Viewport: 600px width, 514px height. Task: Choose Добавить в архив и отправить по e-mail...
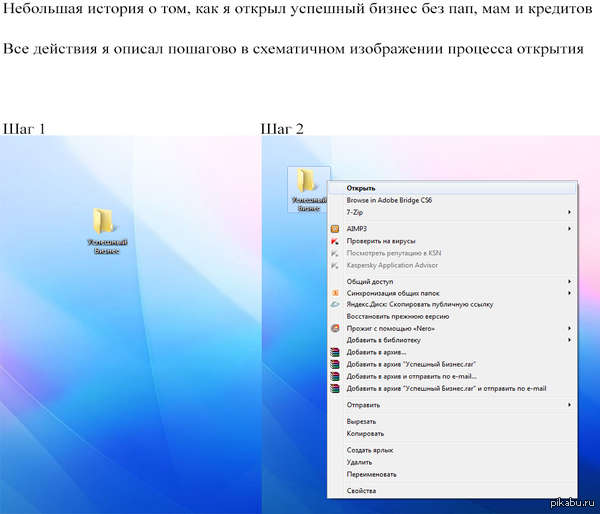point(452,377)
